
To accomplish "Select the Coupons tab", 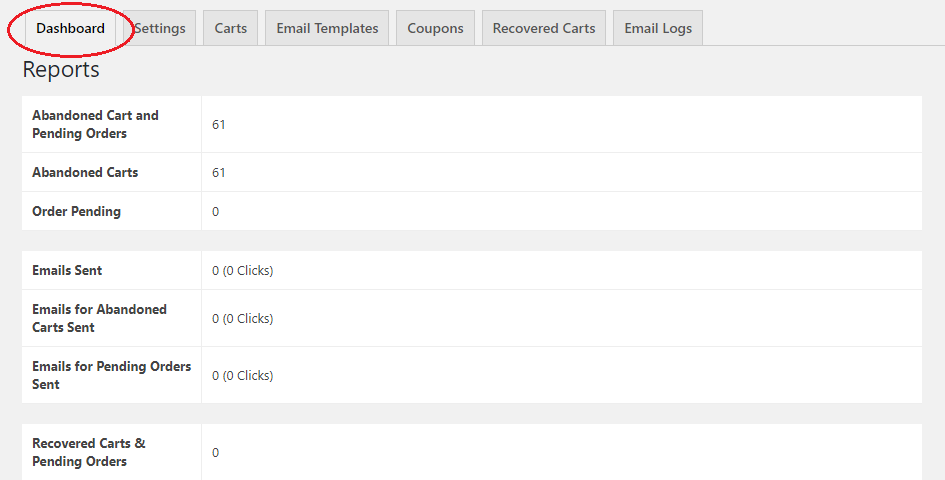I will click(435, 28).
